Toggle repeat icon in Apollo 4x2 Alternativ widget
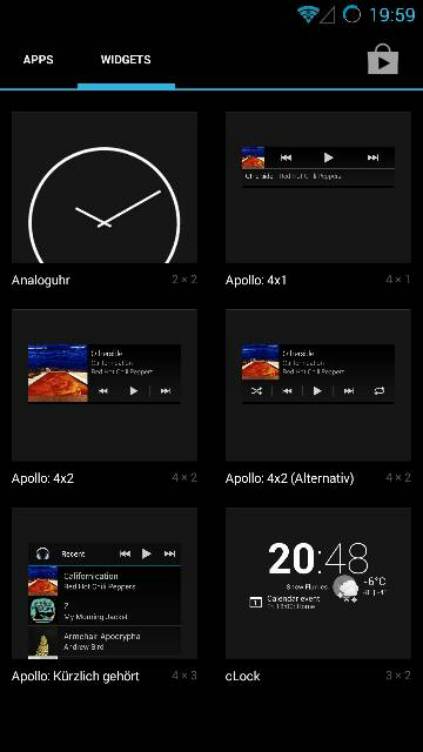This screenshot has width=423, height=752. (x=379, y=391)
